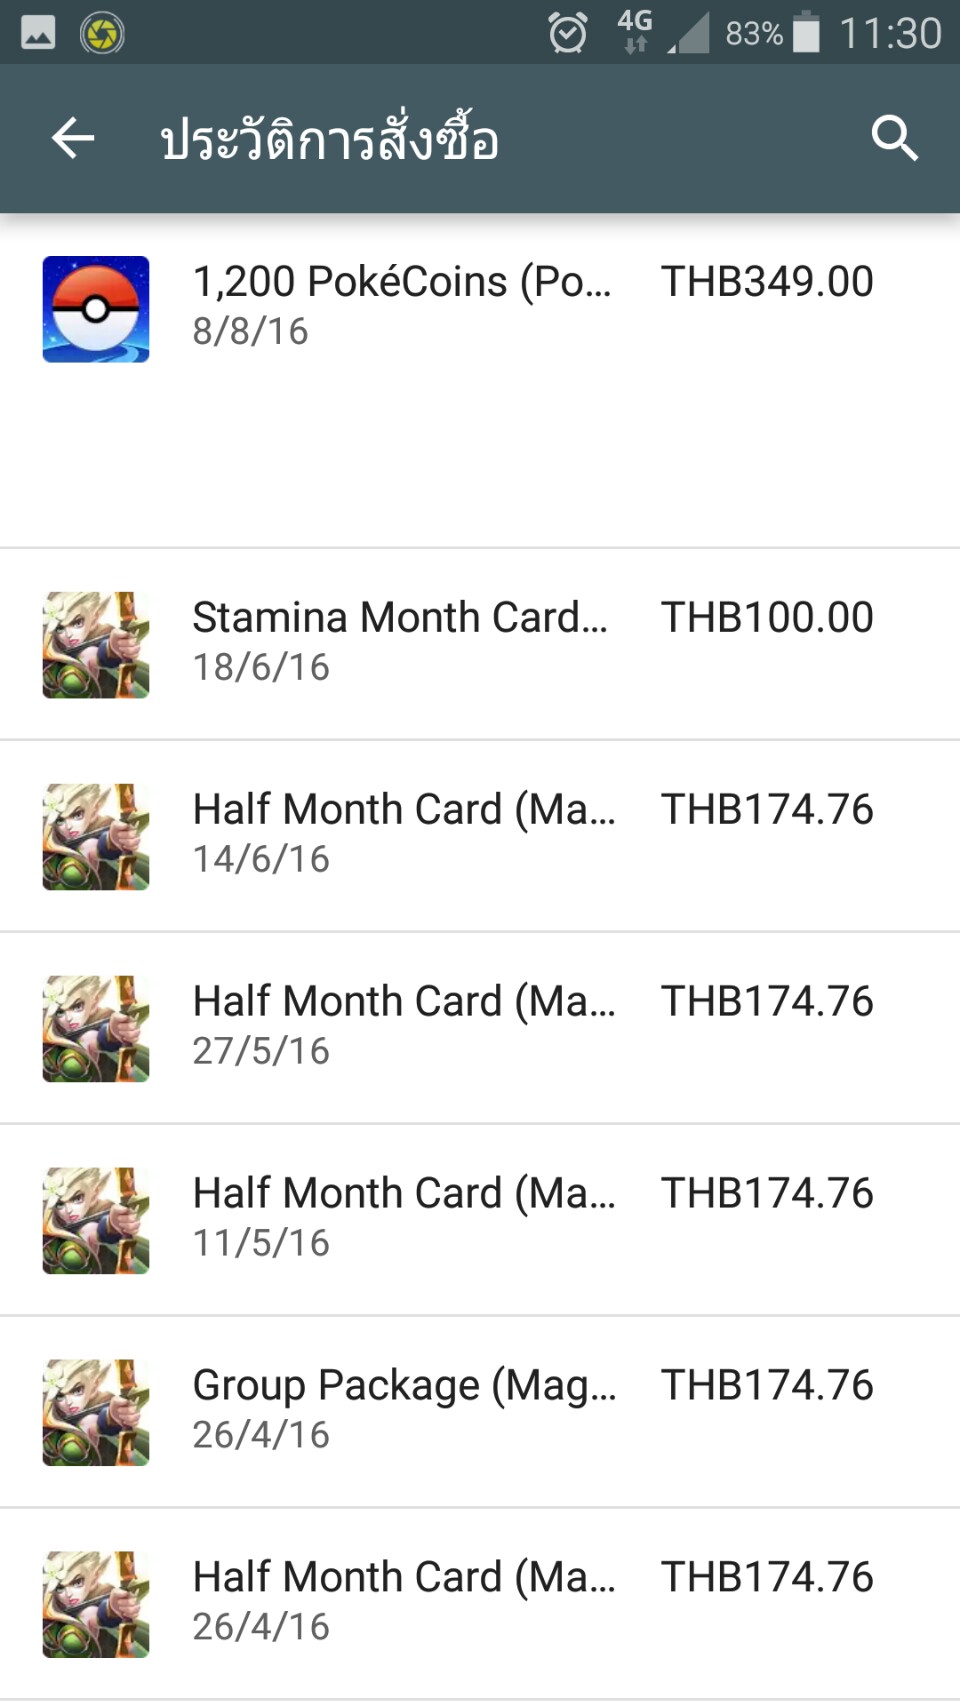Screen dimensions: 960x1706
Task: Tap the ประวัติการสั่งซื้อ title
Action: [x=329, y=137]
